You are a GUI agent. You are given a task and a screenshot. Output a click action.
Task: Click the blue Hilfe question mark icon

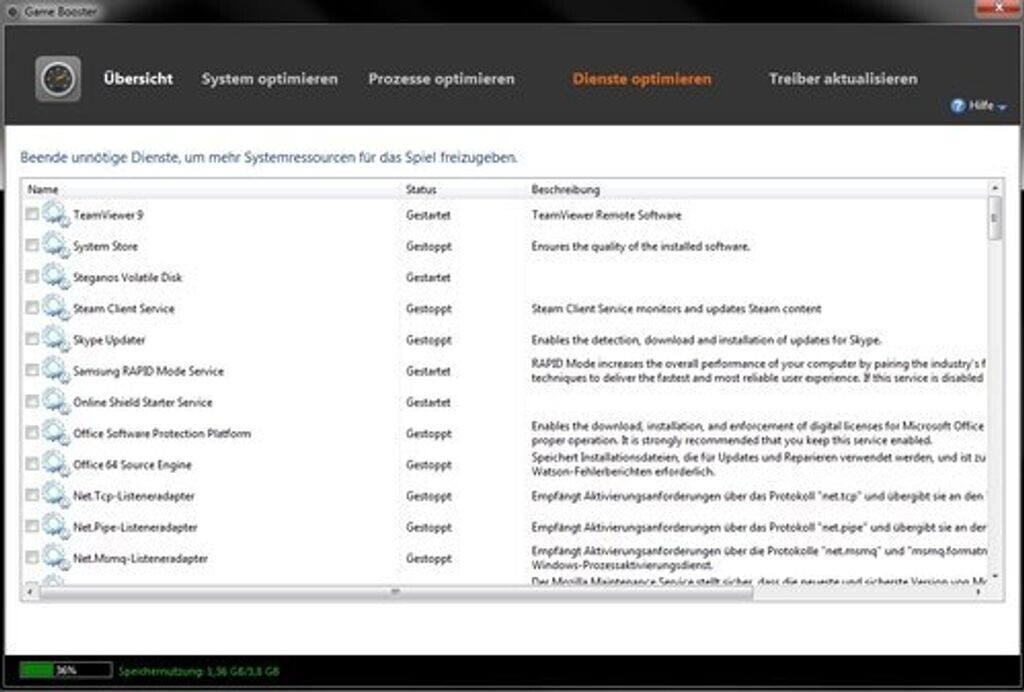point(957,105)
